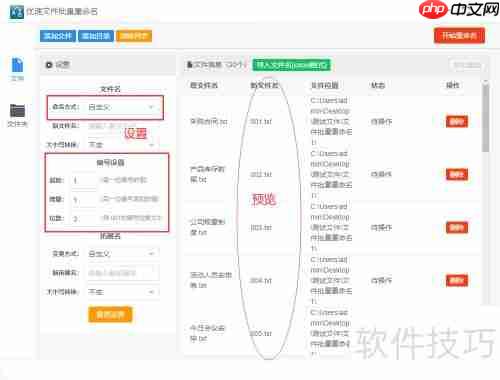Image resolution: width=500 pixels, height=380 pixels.
Task: Click the original file name in the 003.txt row
Action: pyautogui.click(x=207, y=227)
